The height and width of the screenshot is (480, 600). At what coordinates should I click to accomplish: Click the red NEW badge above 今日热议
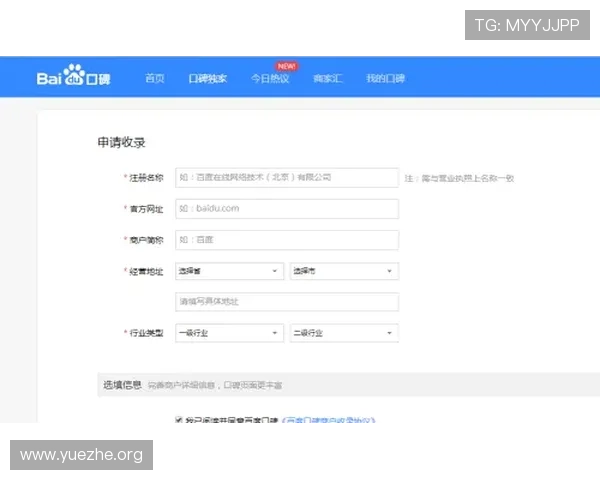(287, 66)
